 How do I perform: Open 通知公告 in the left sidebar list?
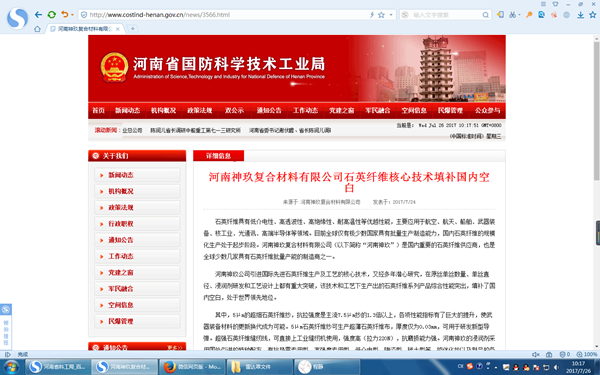click(137, 240)
